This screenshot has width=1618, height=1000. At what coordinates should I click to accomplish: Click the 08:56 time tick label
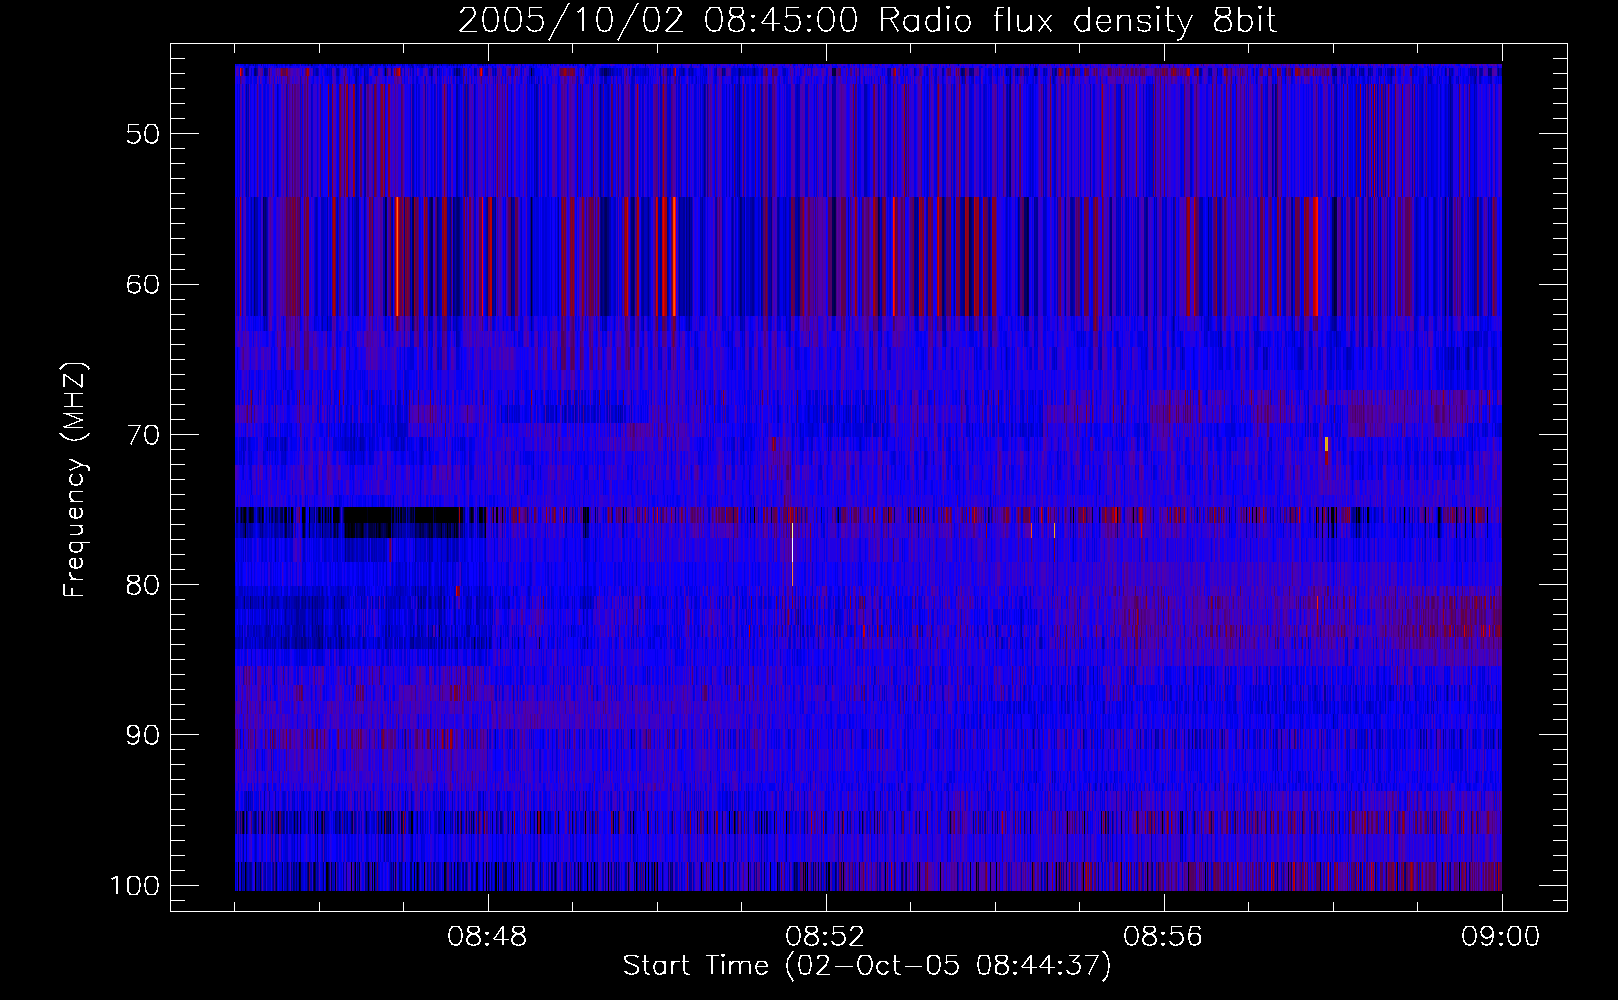(x=1164, y=937)
